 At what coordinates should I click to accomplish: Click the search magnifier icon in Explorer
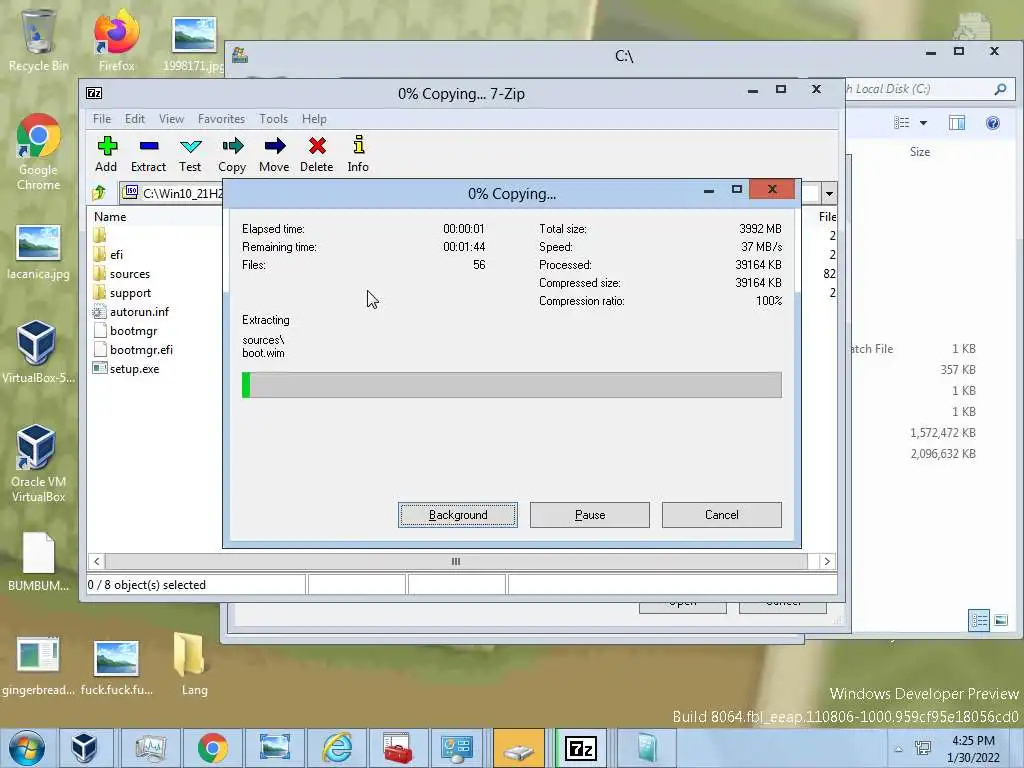(1000, 89)
